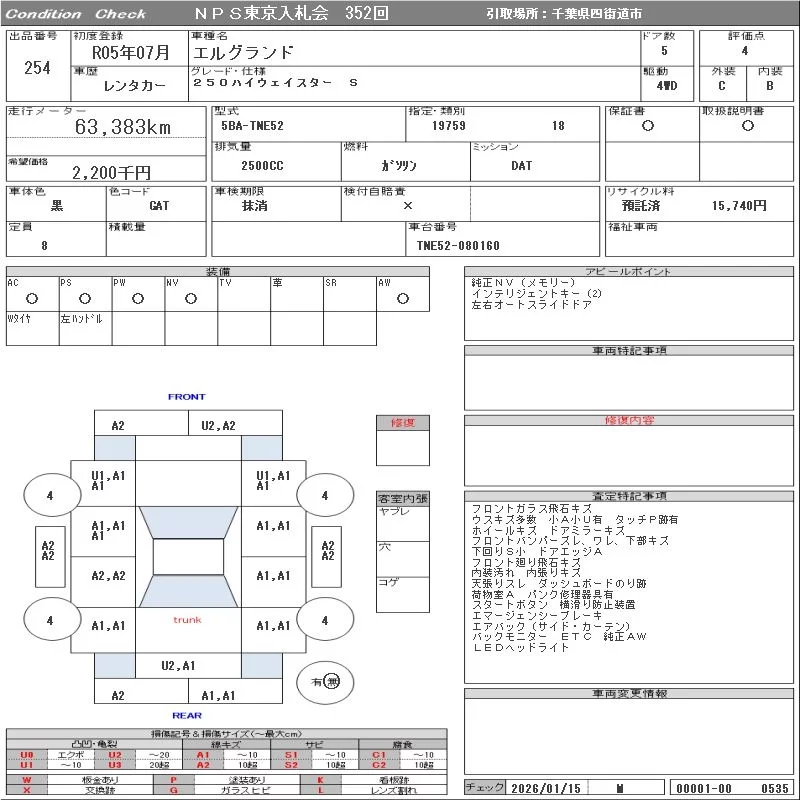Click the chassis number TNE52-080160 field

(458, 245)
